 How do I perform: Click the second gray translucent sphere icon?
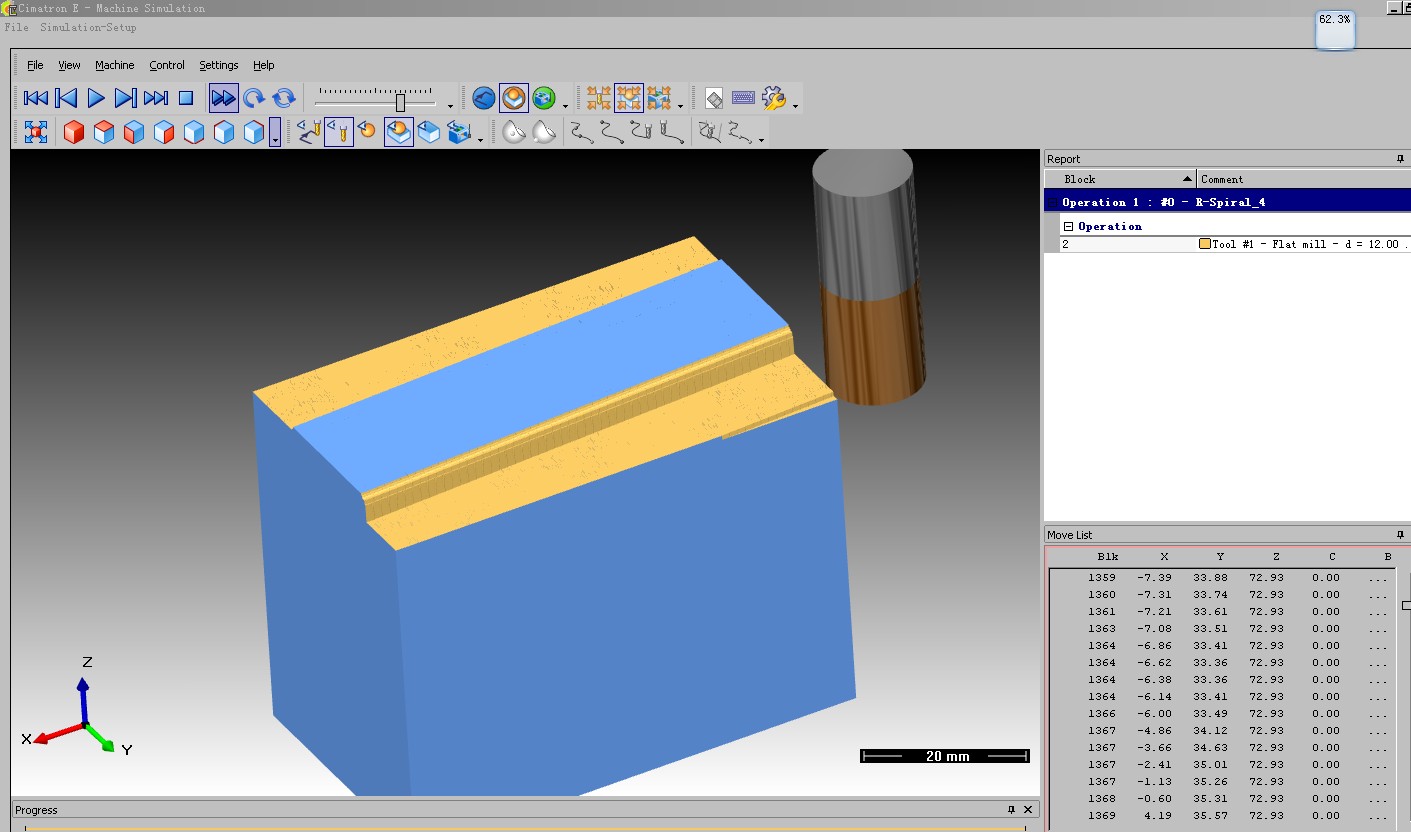544,132
